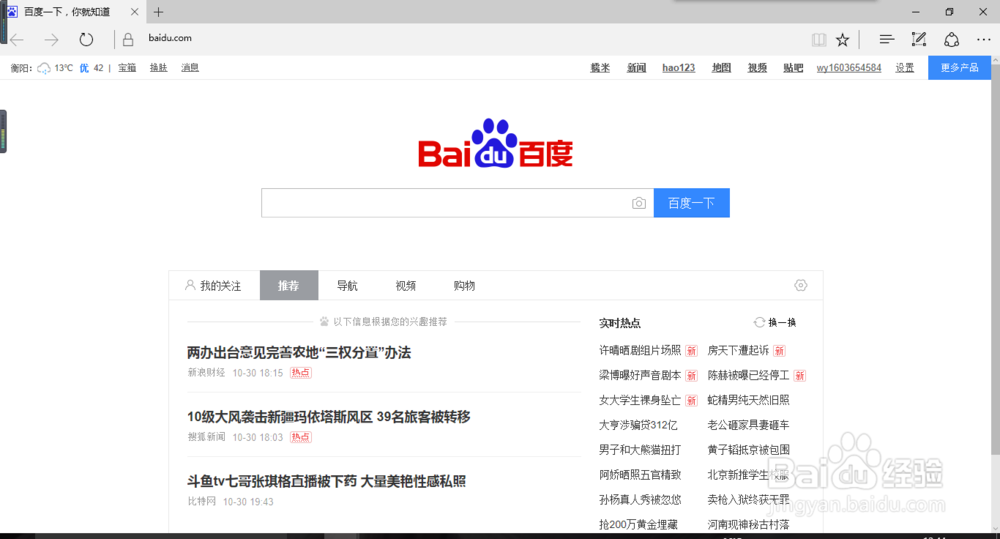Close the 百度一下 browser tab
Viewport: 1000px width, 539px height.
click(x=135, y=11)
